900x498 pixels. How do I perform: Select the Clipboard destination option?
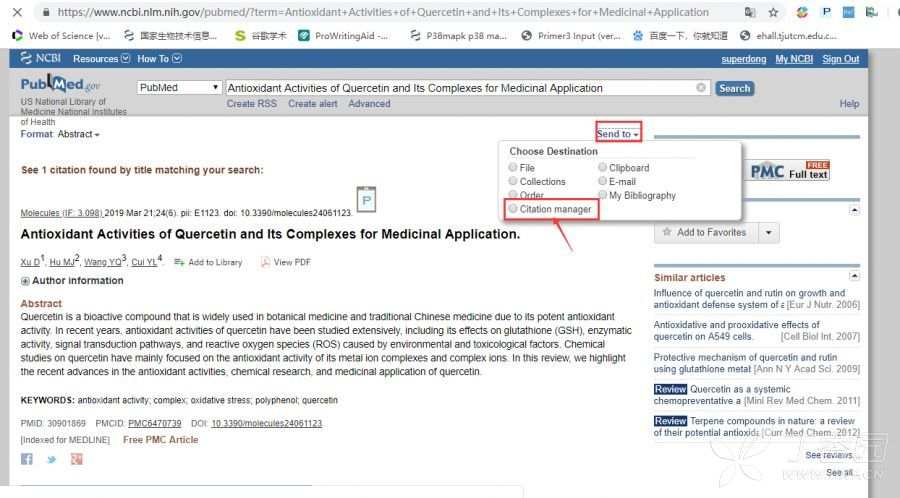pyautogui.click(x=602, y=168)
